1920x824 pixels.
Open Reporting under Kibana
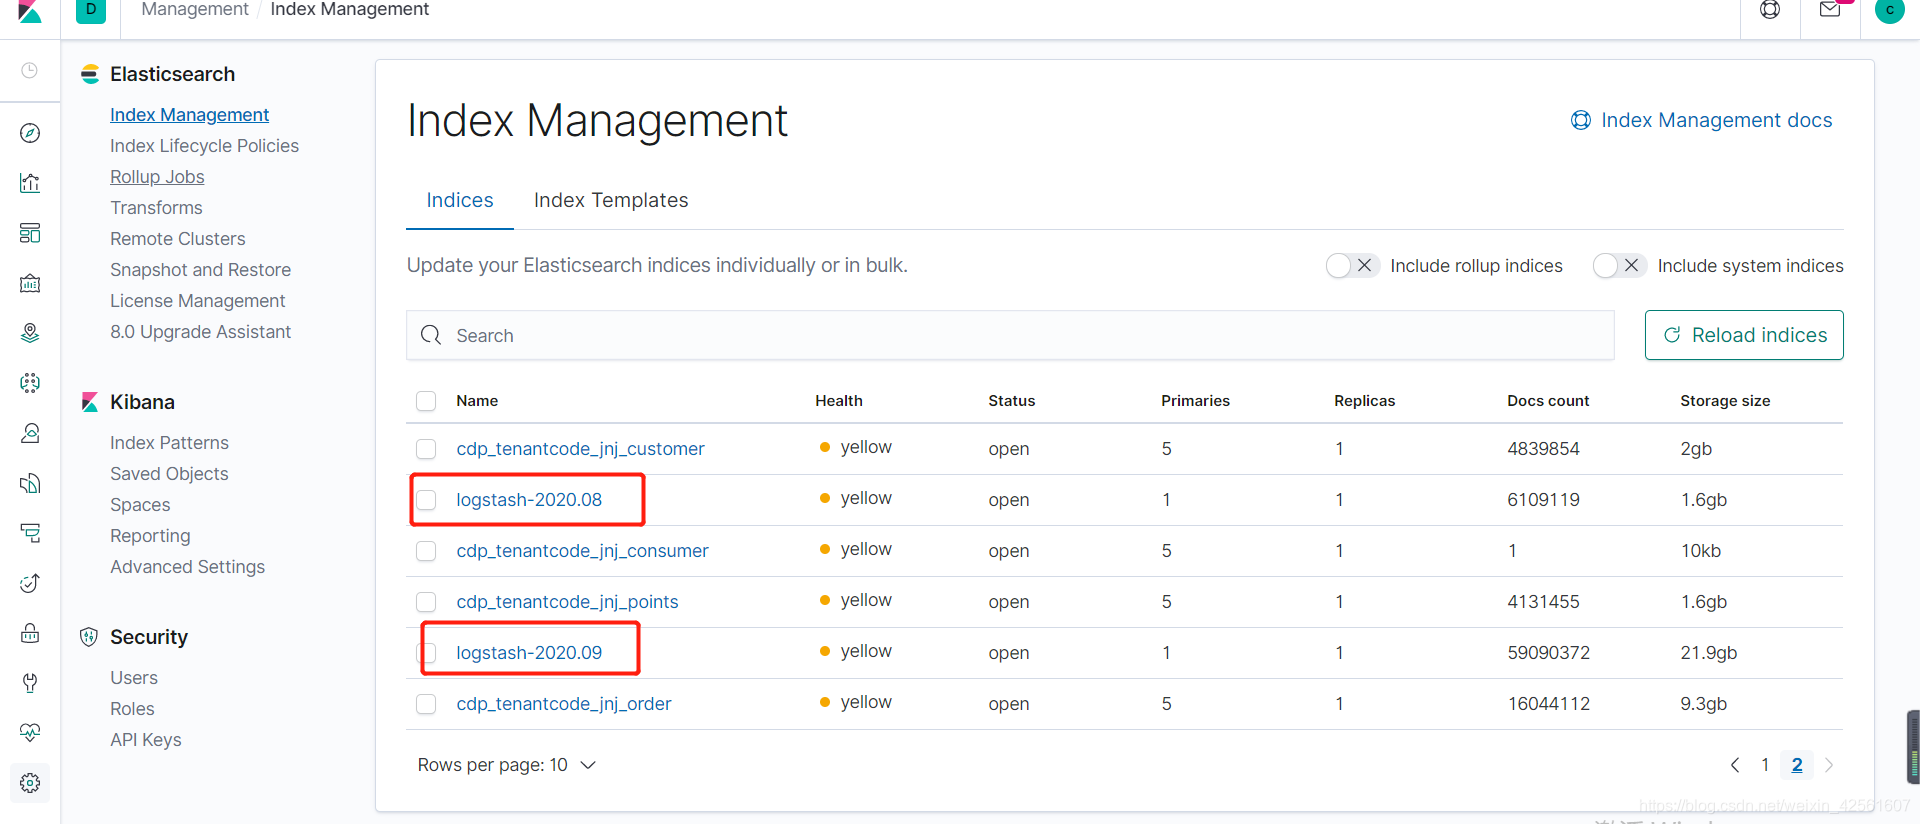click(150, 536)
